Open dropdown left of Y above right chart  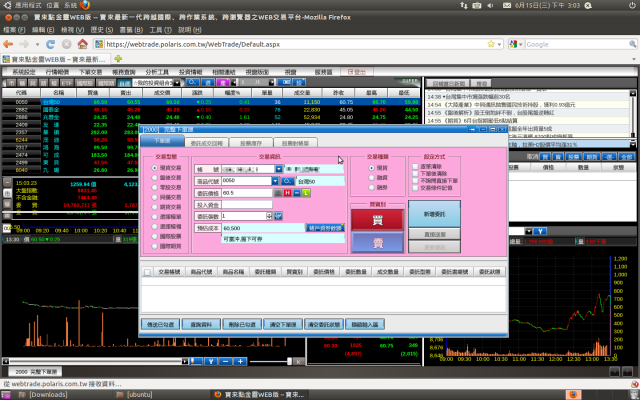[529, 231]
